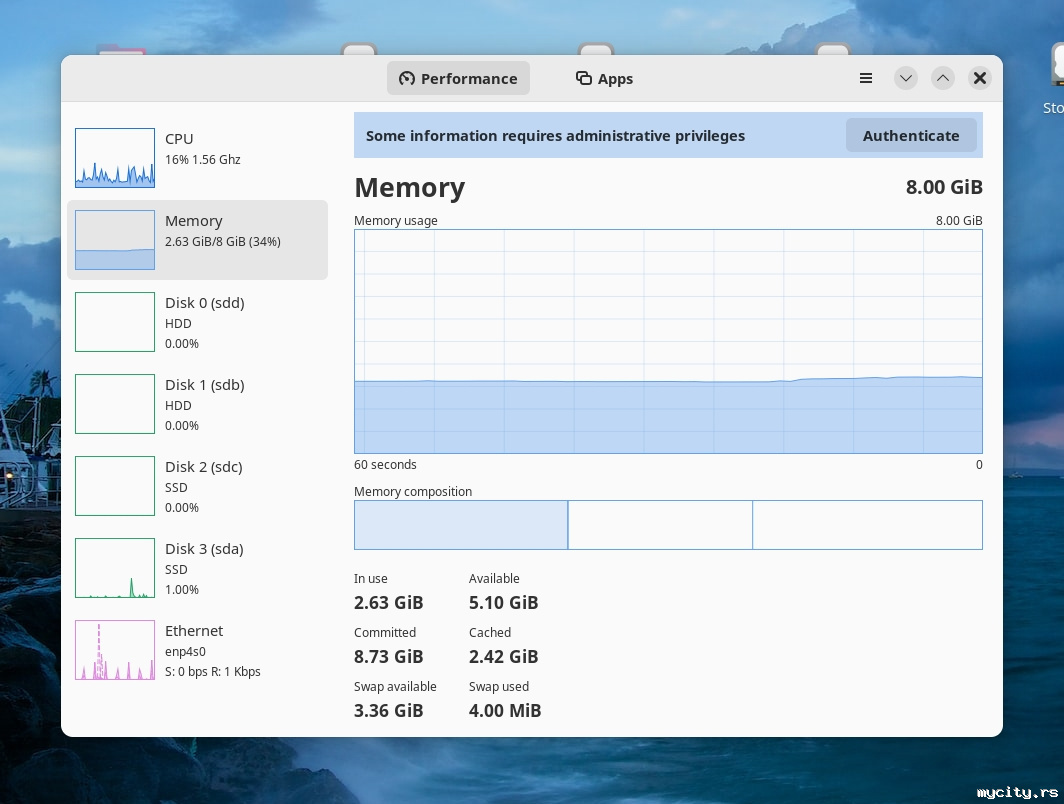Click the down chevron window button

click(906, 78)
